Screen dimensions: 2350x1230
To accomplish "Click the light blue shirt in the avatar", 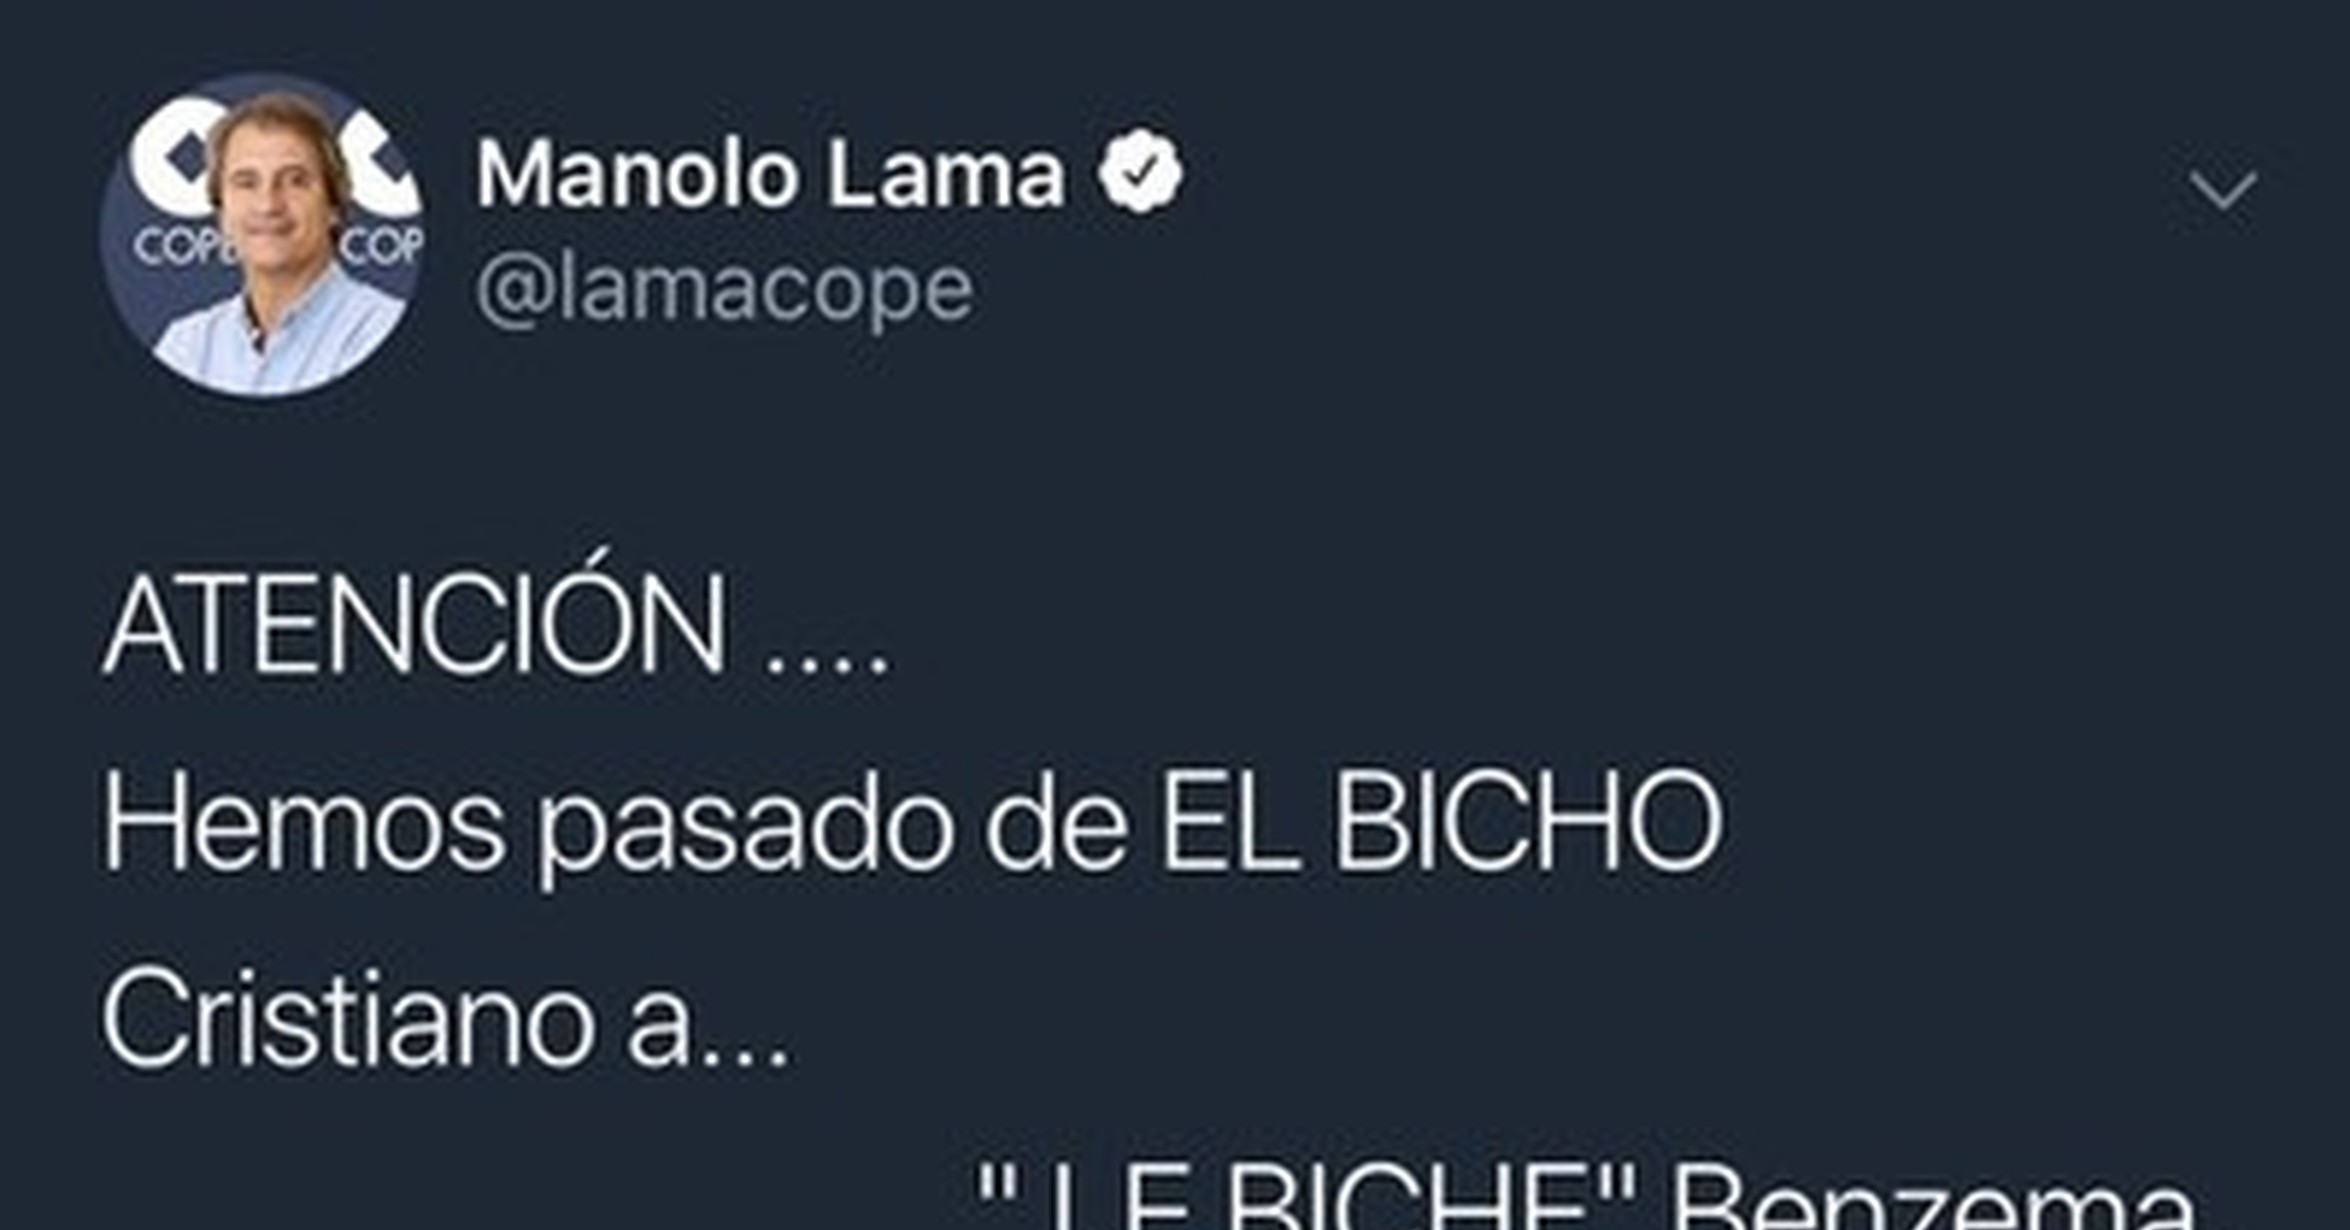I will (275, 335).
